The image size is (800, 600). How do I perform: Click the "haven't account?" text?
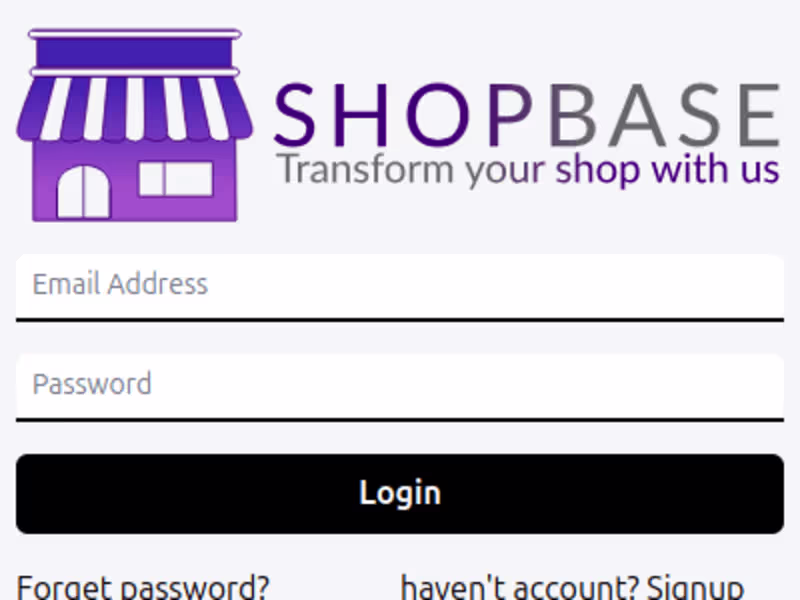coord(520,588)
